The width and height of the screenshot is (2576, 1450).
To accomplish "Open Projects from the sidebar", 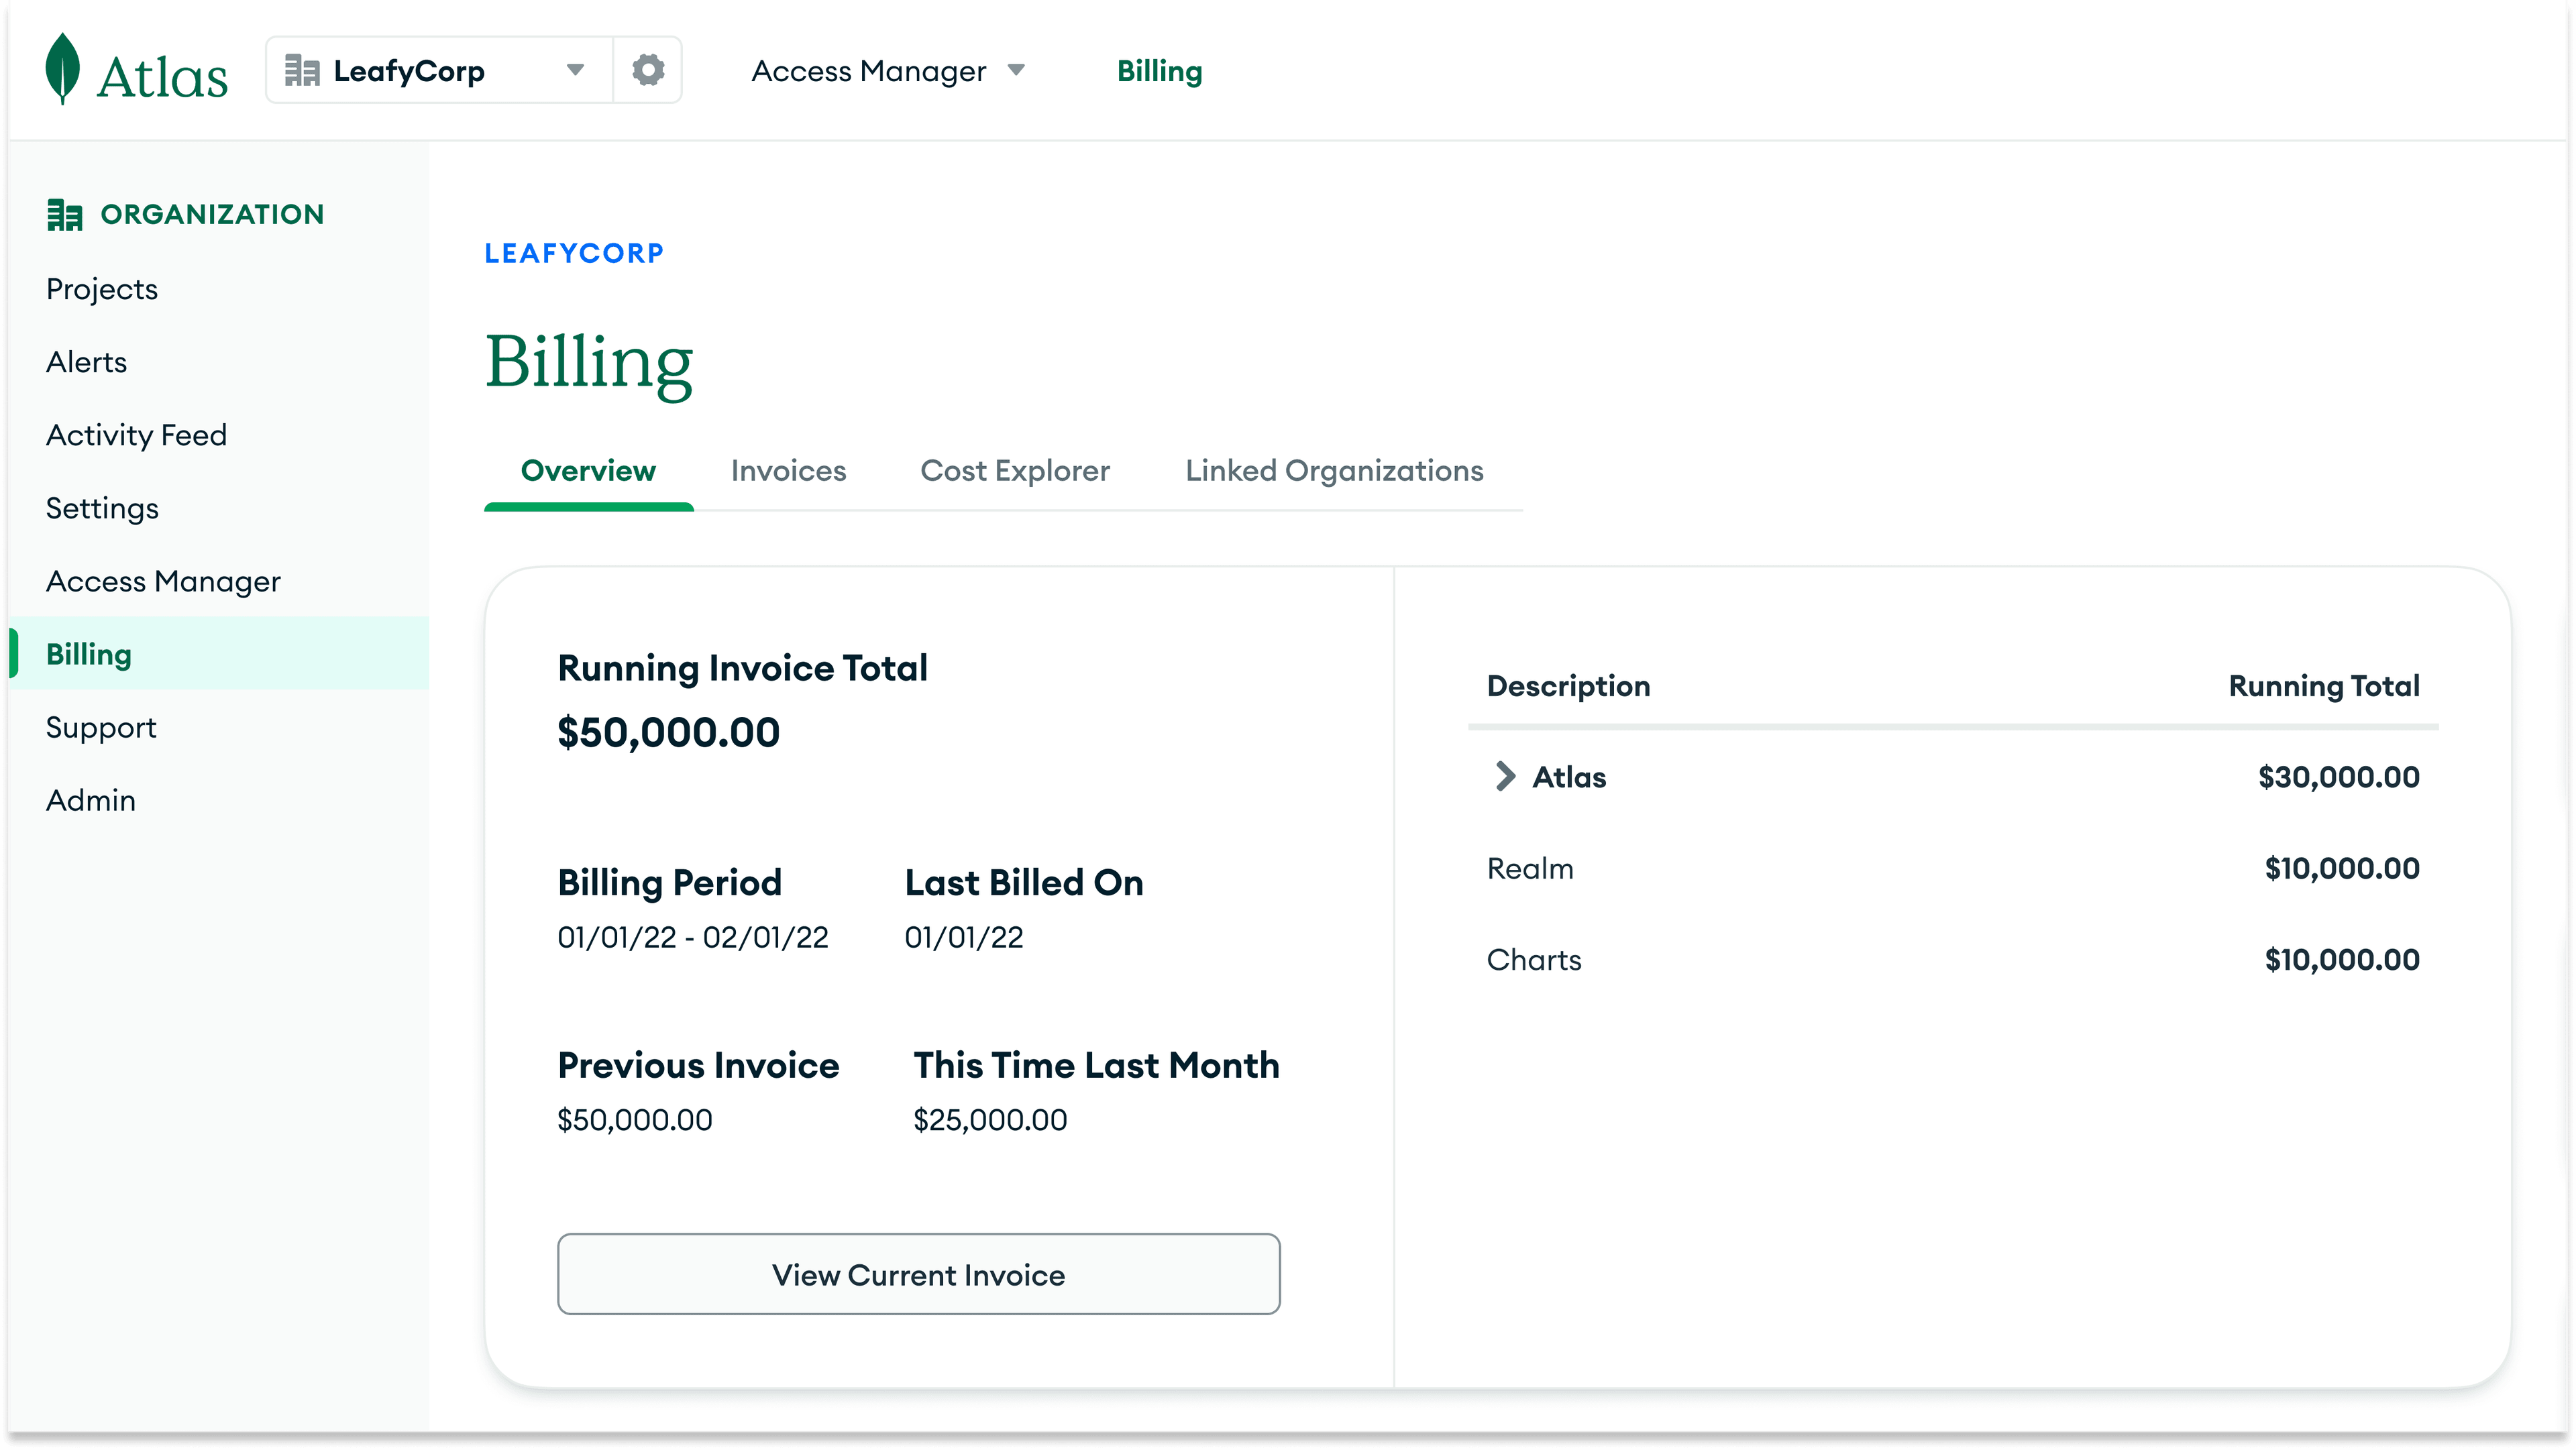I will coord(101,288).
